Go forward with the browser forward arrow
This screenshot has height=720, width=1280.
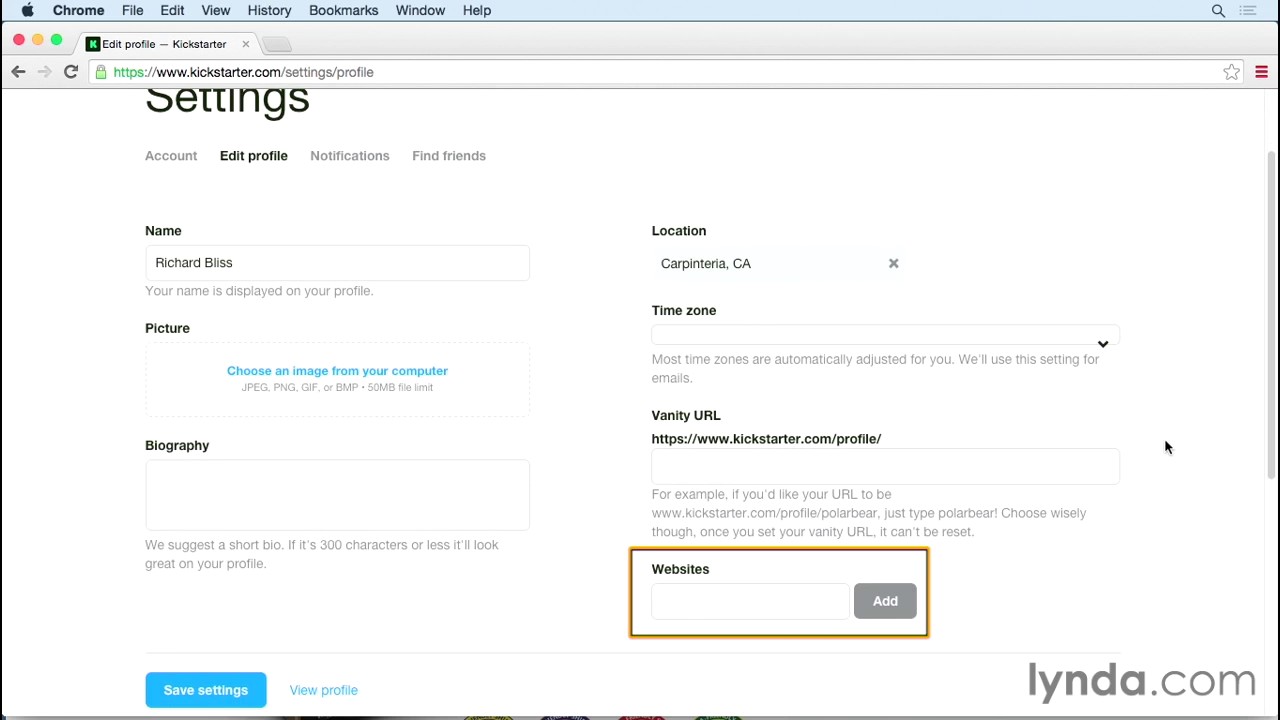(44, 72)
